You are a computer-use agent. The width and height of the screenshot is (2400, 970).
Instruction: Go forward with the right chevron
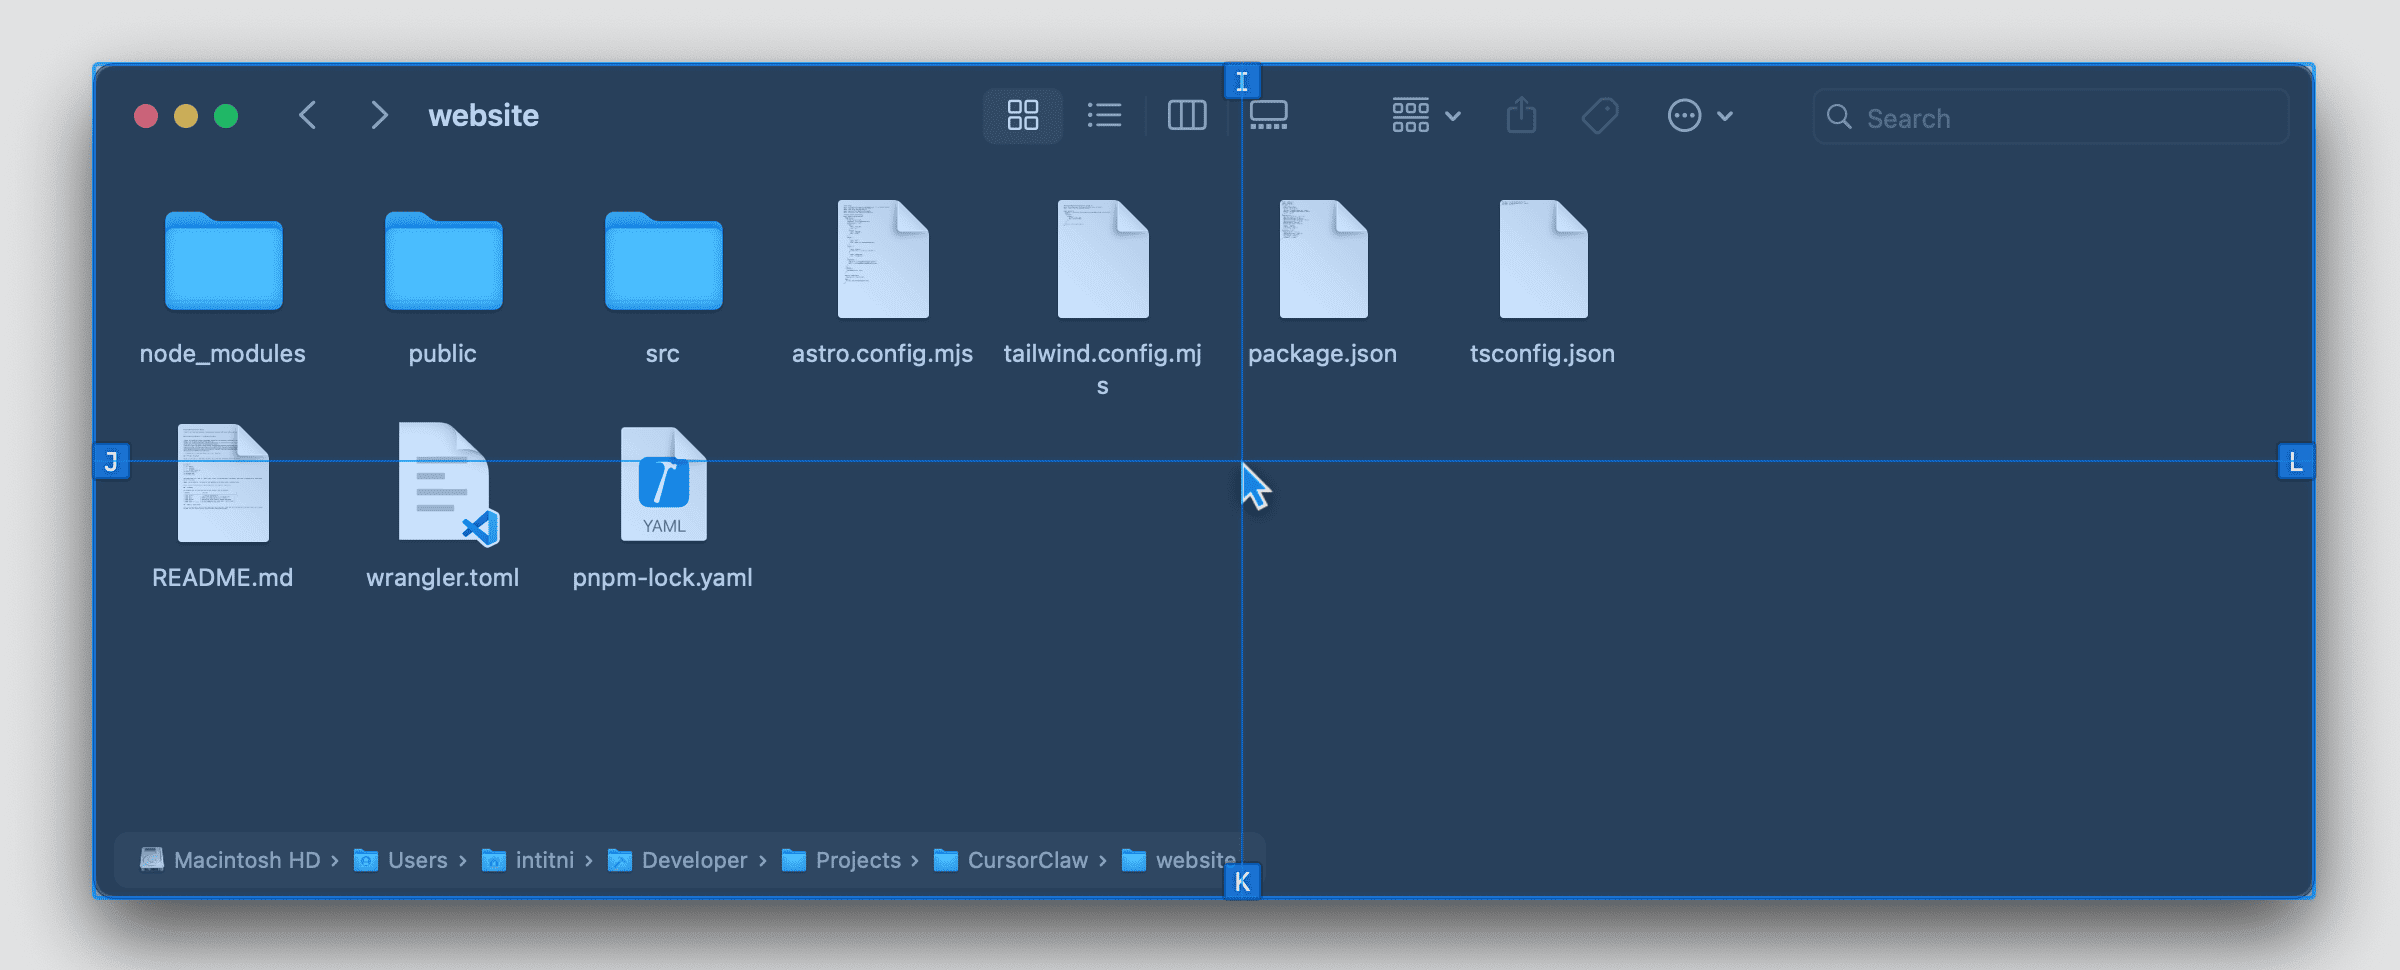(379, 116)
